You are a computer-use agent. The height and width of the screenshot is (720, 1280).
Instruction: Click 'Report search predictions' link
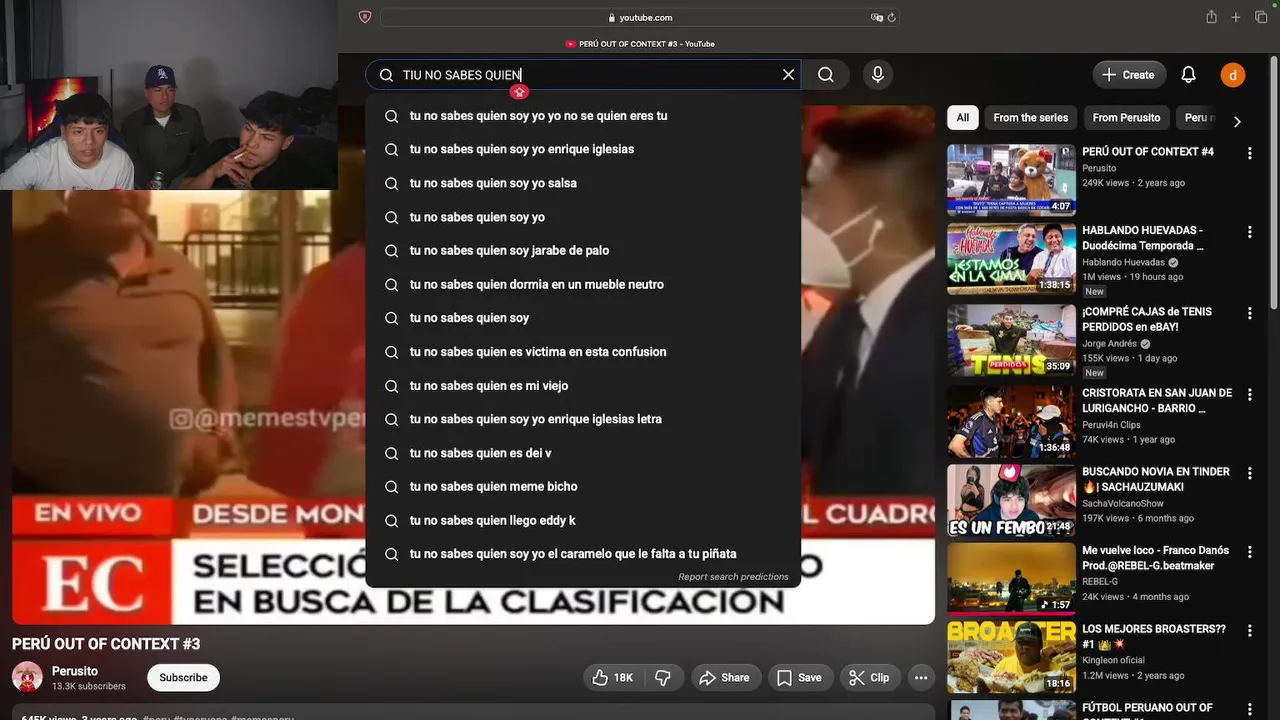(x=733, y=577)
